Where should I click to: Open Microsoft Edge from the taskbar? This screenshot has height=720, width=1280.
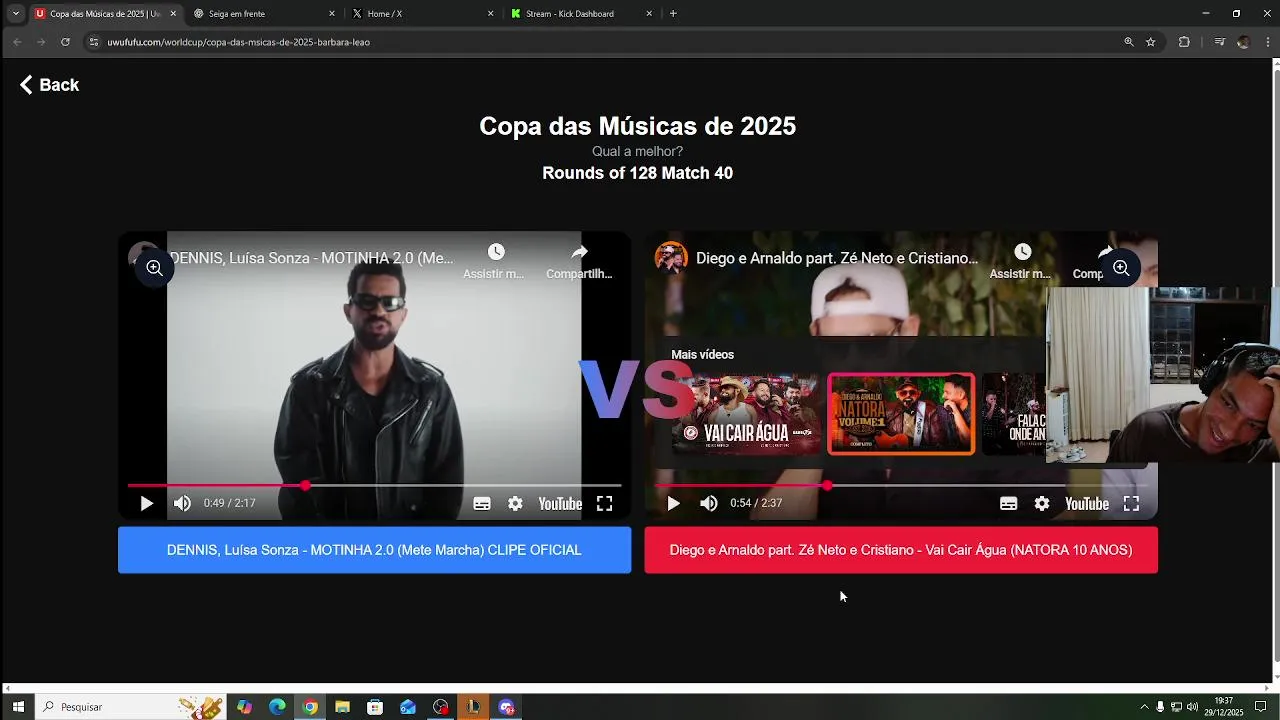tap(277, 707)
